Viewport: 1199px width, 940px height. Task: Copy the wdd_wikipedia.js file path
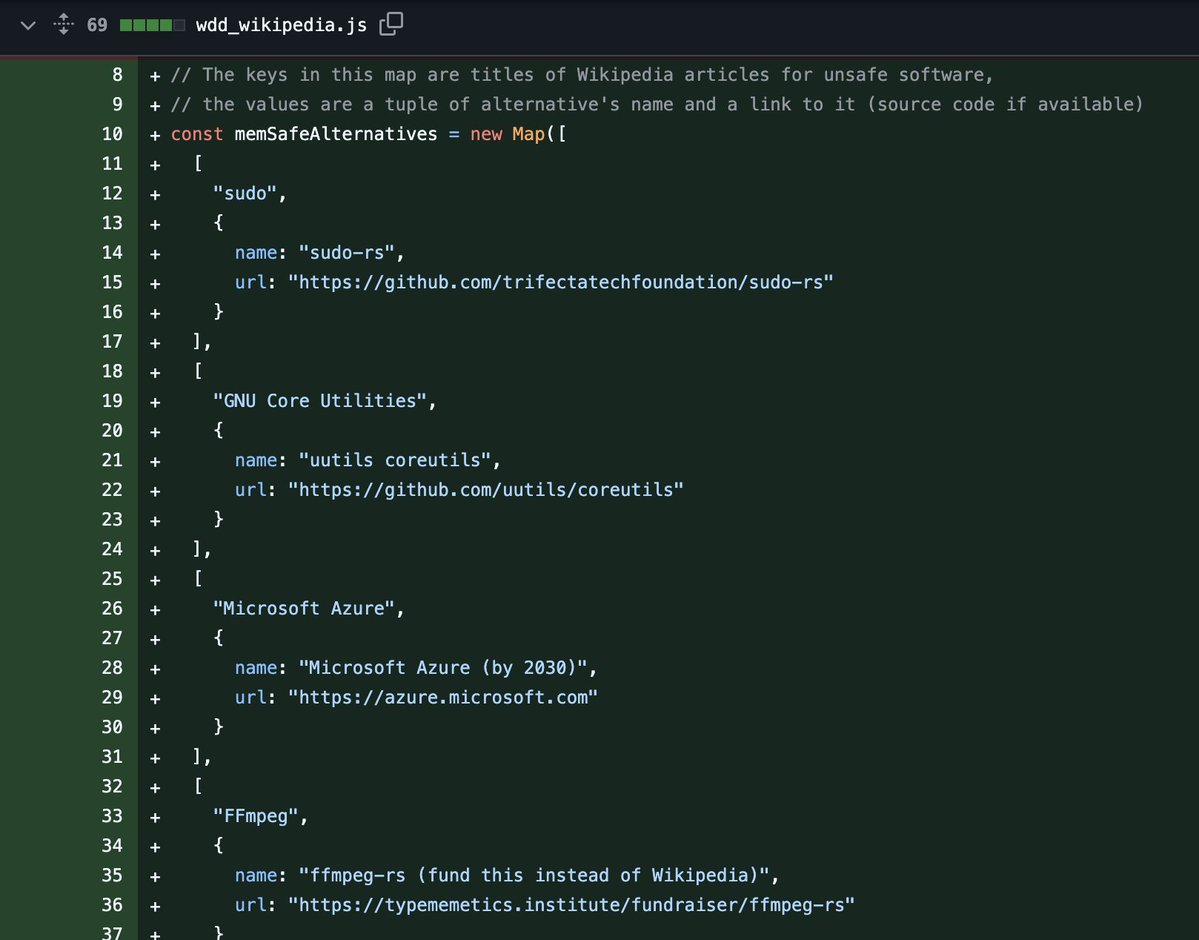pyautogui.click(x=391, y=24)
